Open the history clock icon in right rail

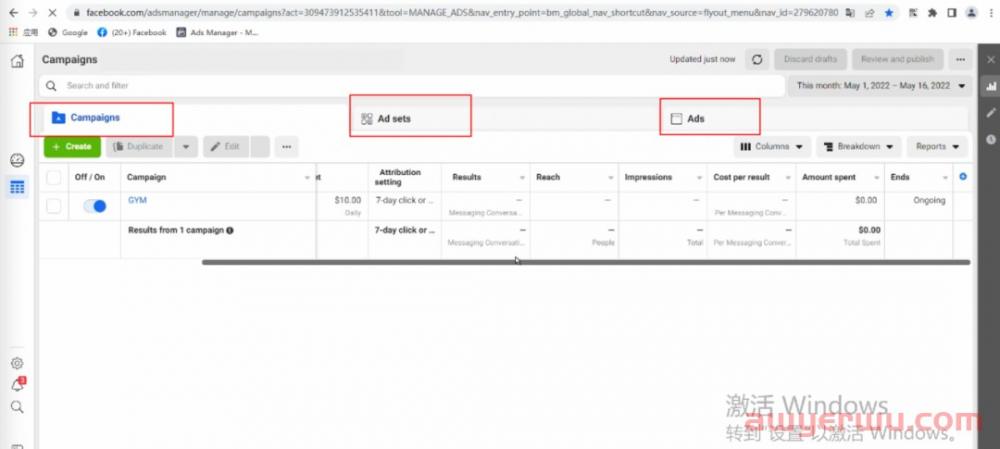(990, 139)
